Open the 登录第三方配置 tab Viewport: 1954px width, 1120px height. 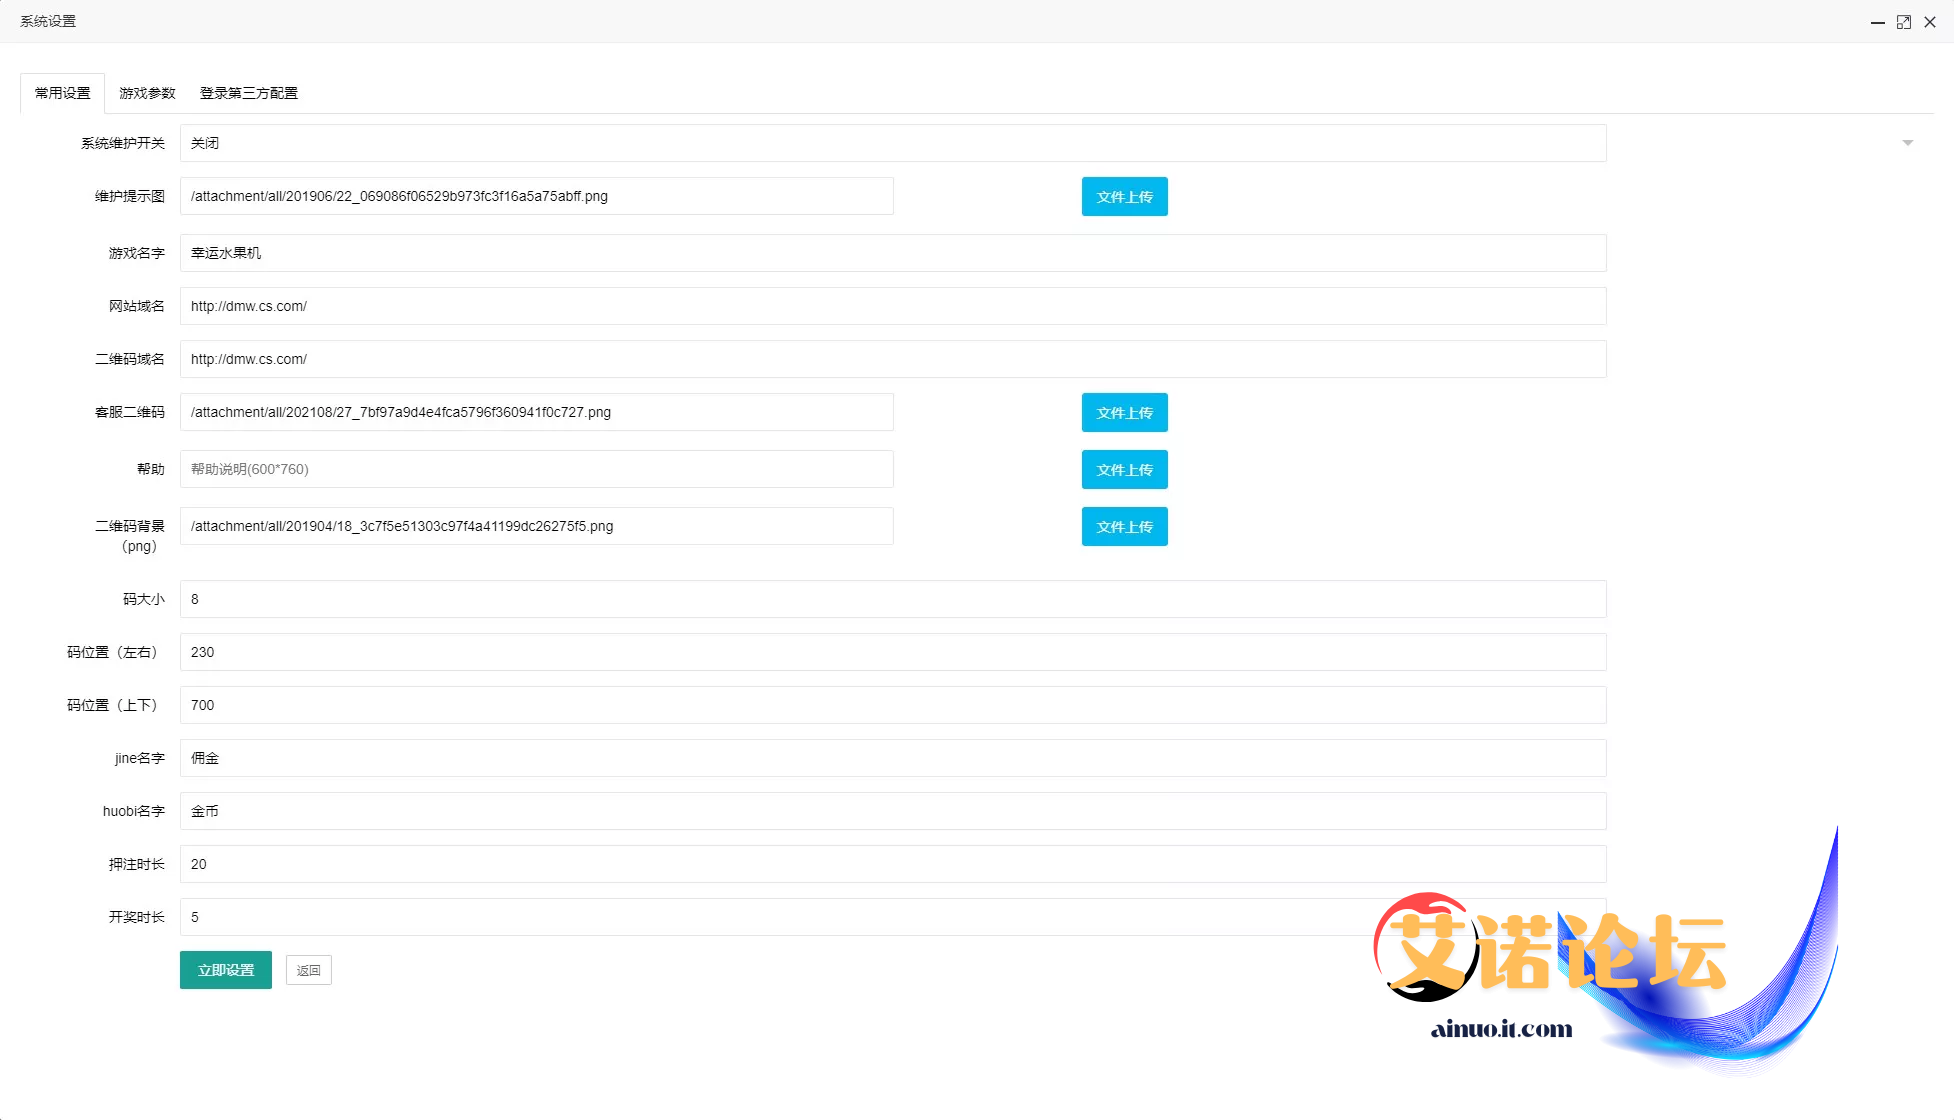coord(249,93)
